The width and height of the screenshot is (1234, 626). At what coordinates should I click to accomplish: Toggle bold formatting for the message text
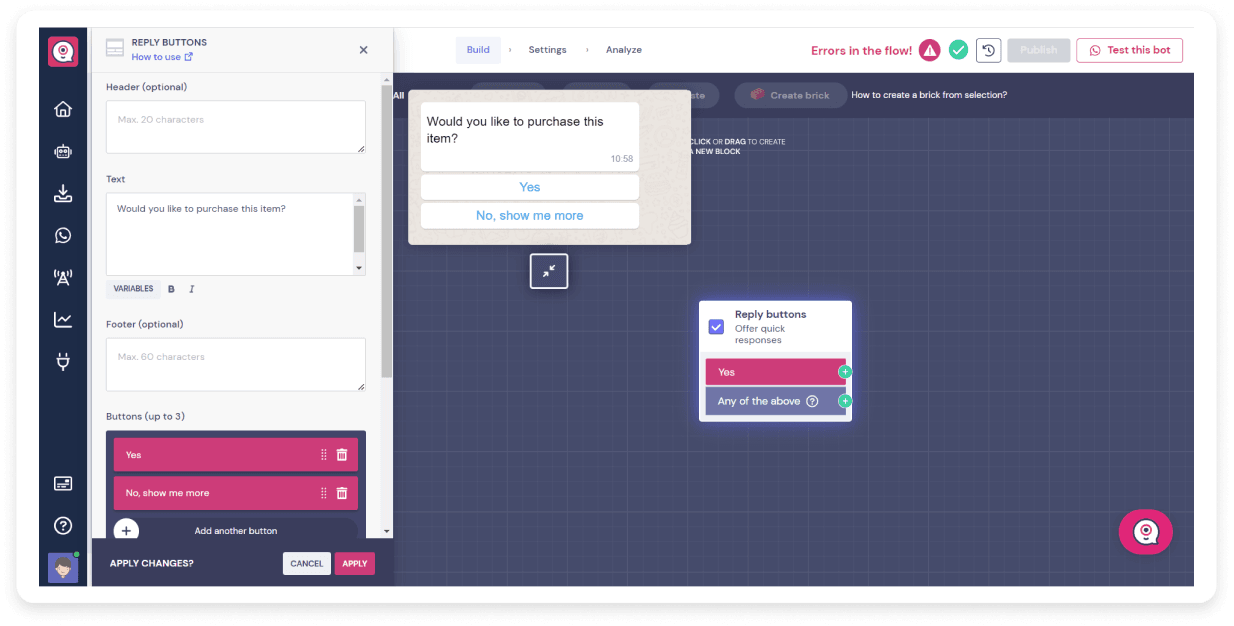[x=171, y=288]
